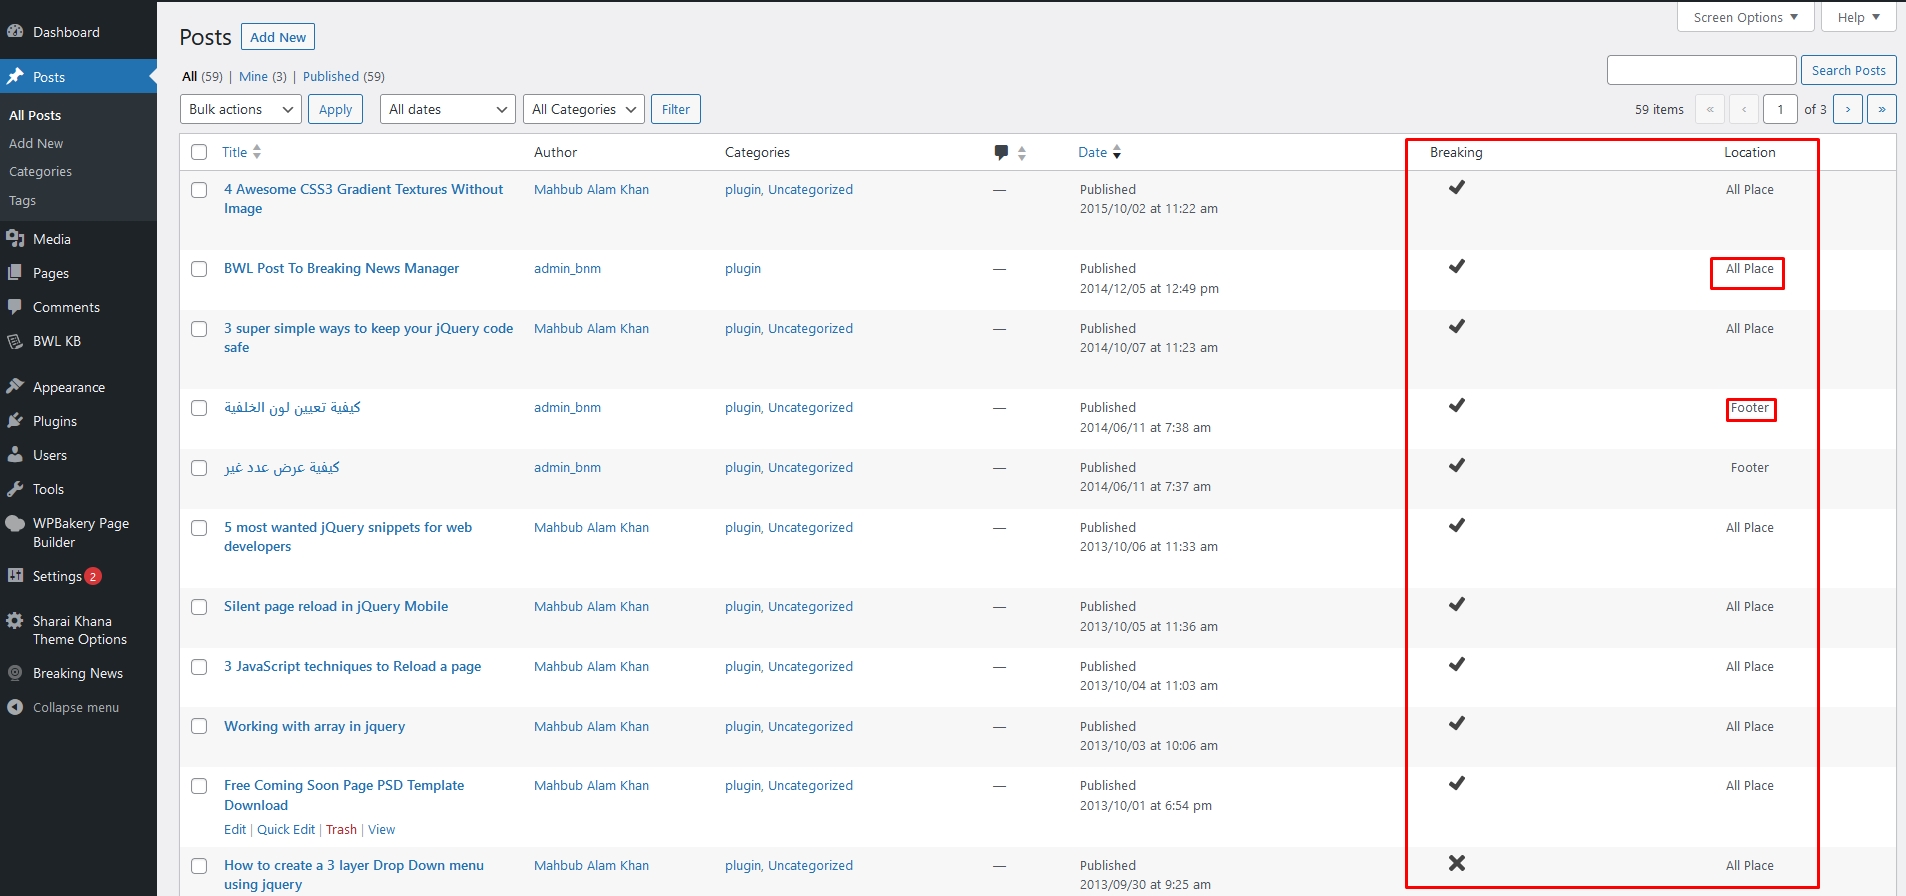The height and width of the screenshot is (896, 1906).
Task: Click the Comments speech bubble sidebar icon
Action: [x=15, y=307]
